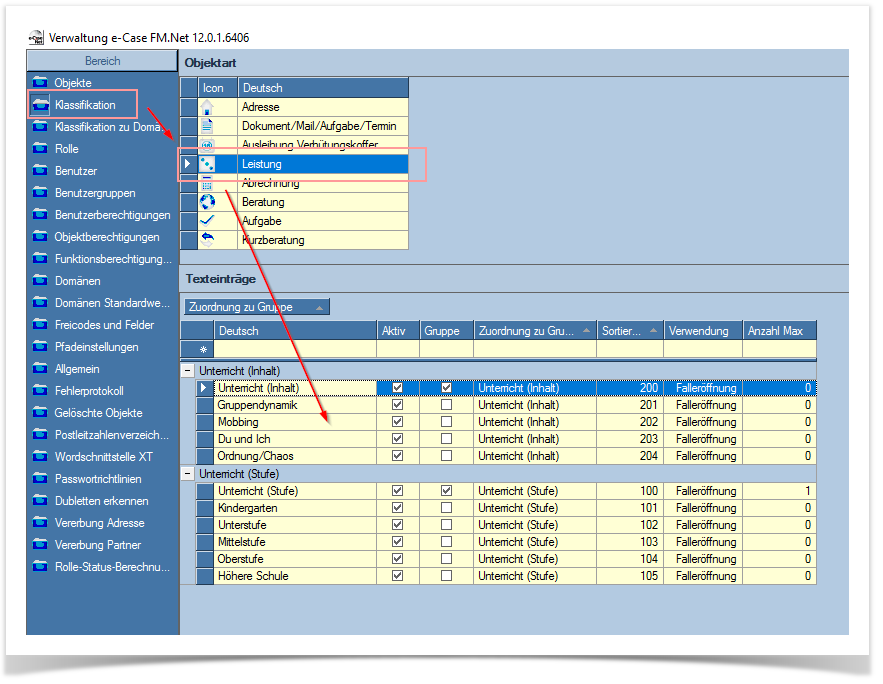Click the folder icon beside Benutzergruppen

click(40, 193)
